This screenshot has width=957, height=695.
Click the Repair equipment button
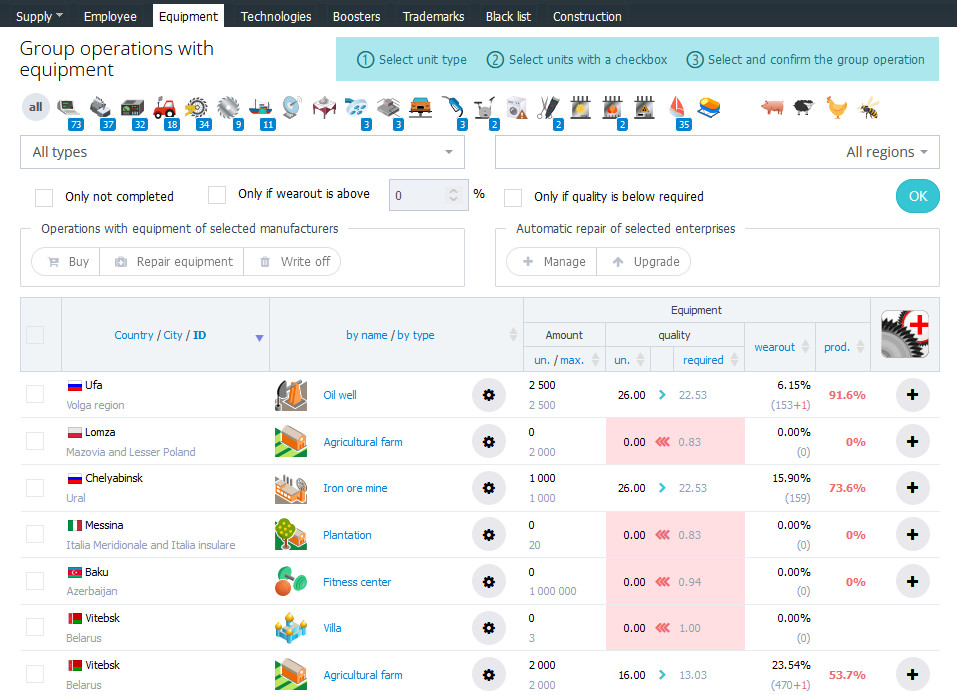[172, 262]
